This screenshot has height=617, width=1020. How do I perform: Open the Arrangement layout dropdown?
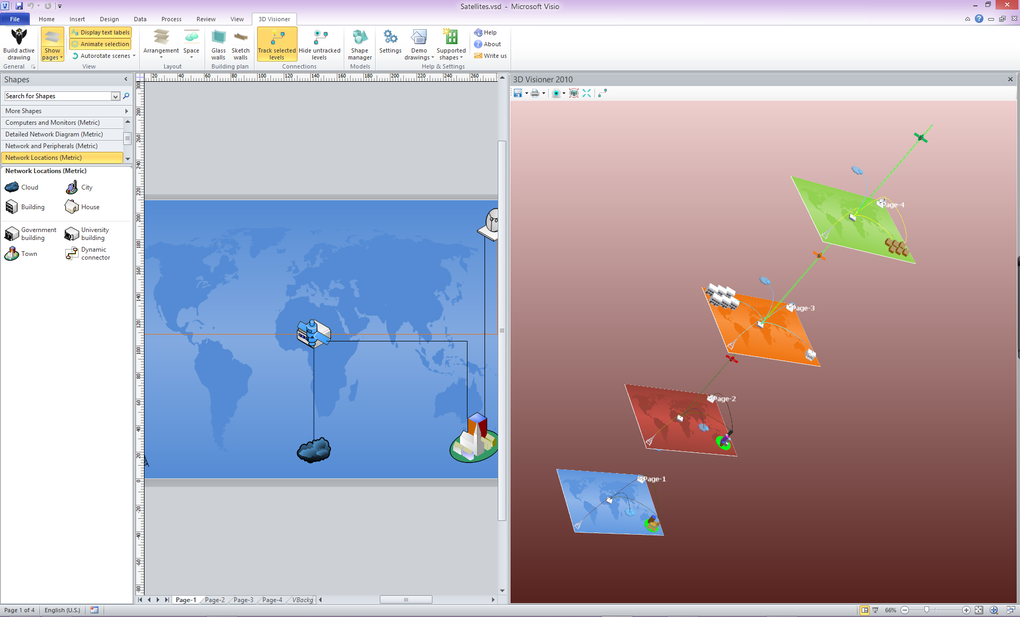coord(161,44)
